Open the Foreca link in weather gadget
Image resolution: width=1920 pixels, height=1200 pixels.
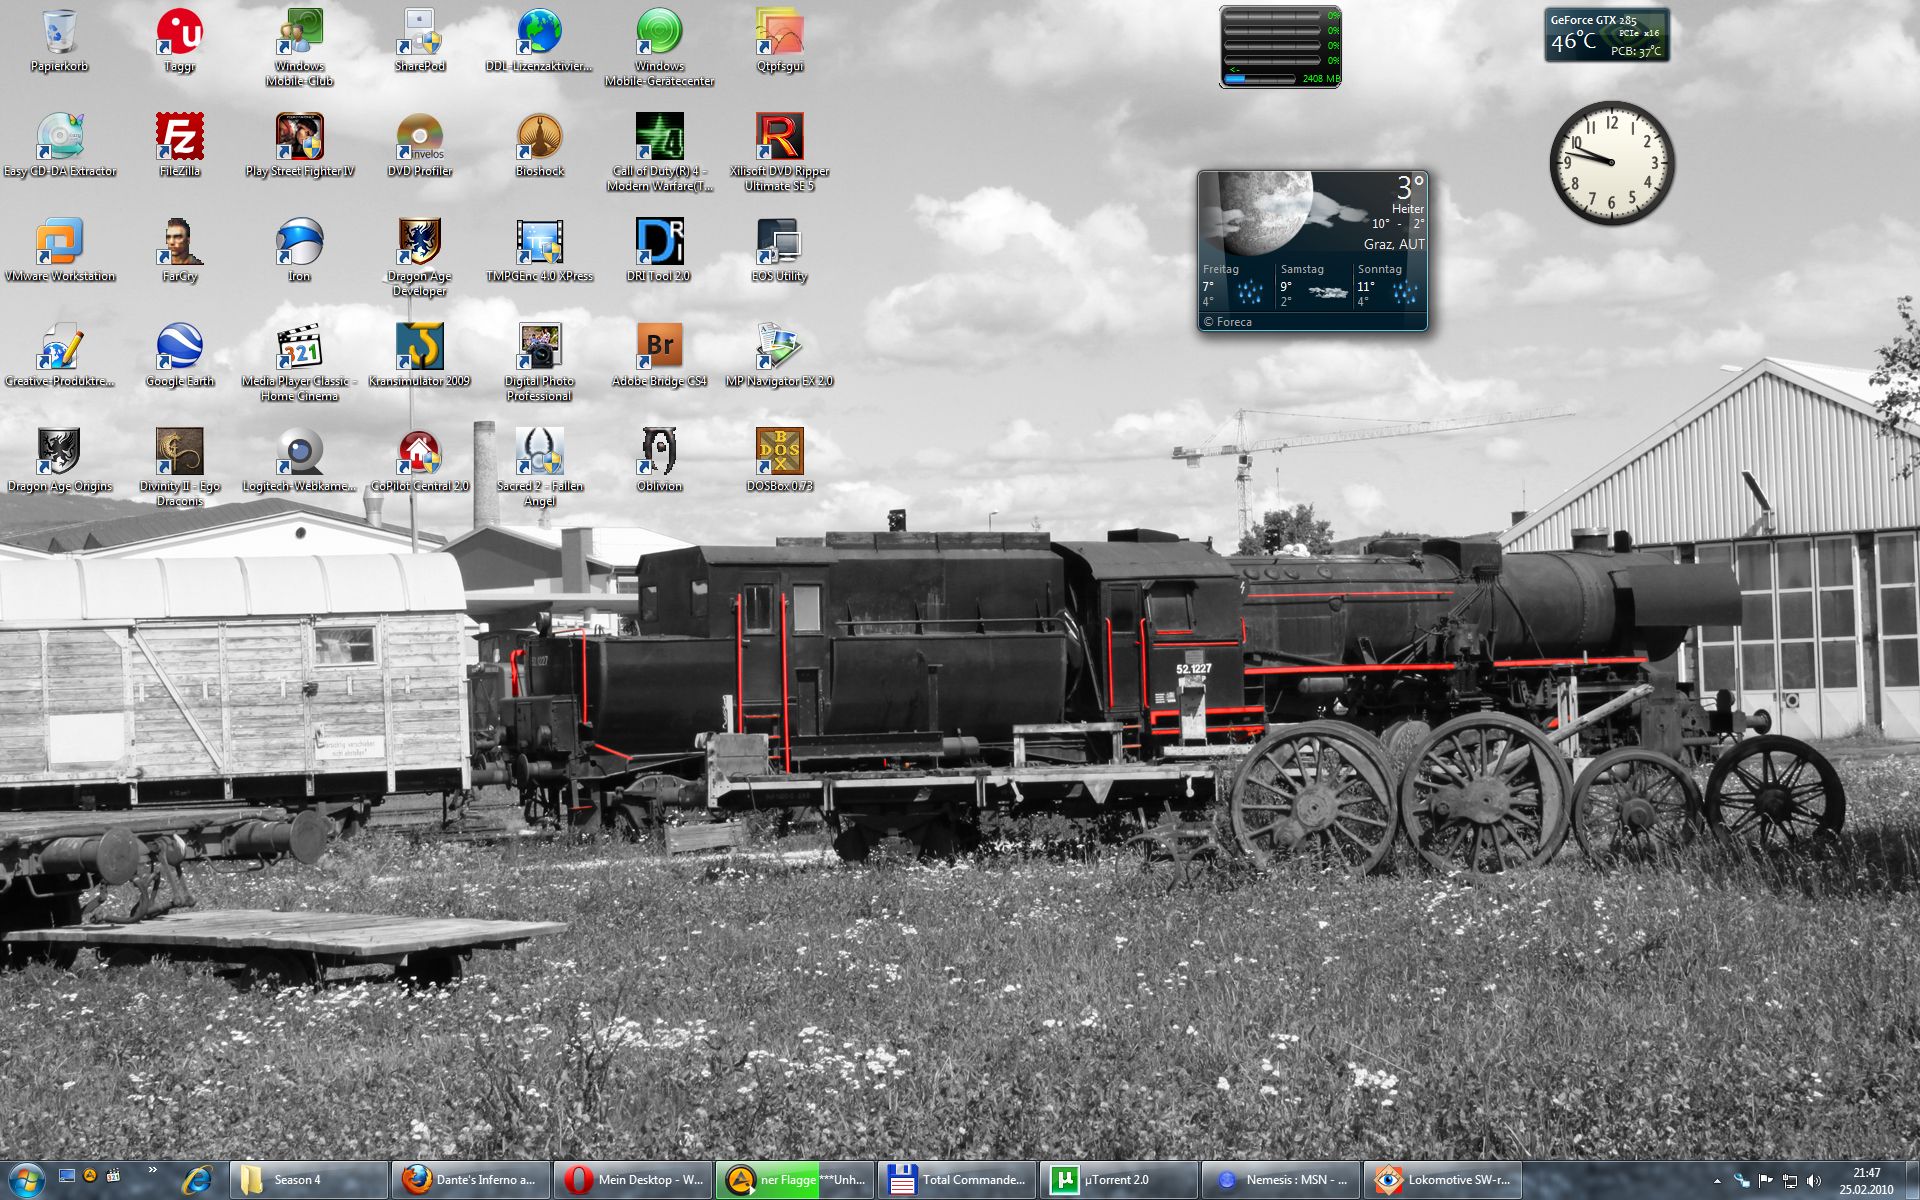click(1234, 322)
